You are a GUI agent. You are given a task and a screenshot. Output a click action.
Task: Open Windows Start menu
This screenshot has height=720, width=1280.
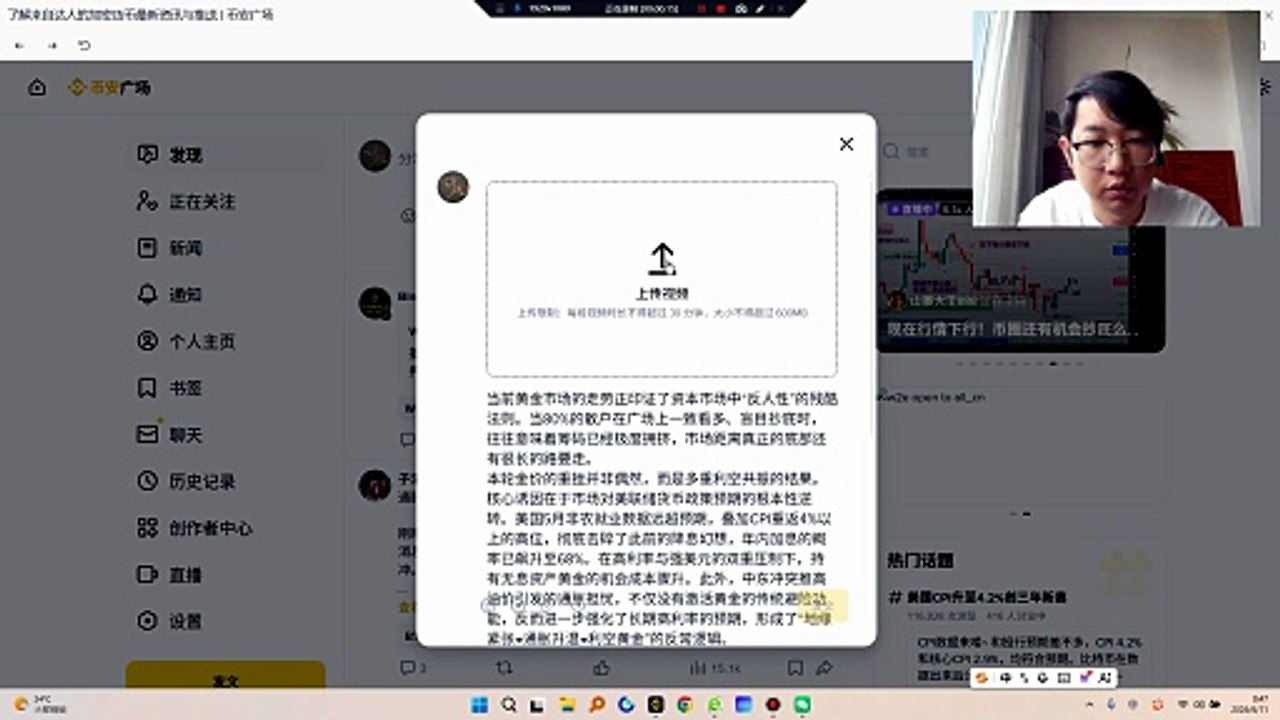click(x=479, y=704)
